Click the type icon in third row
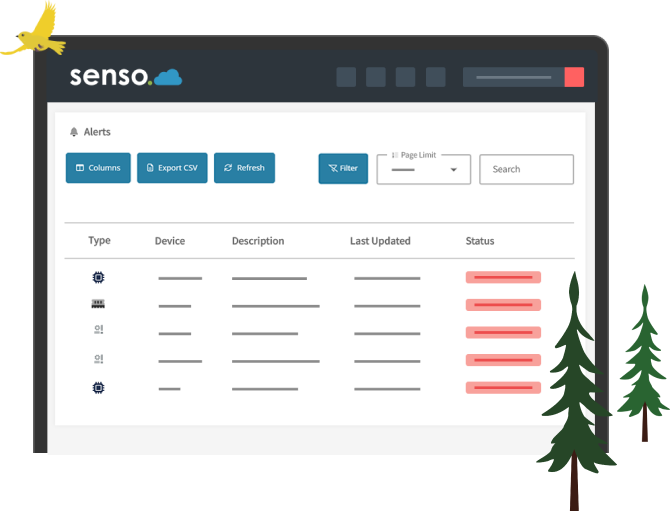 point(98,331)
